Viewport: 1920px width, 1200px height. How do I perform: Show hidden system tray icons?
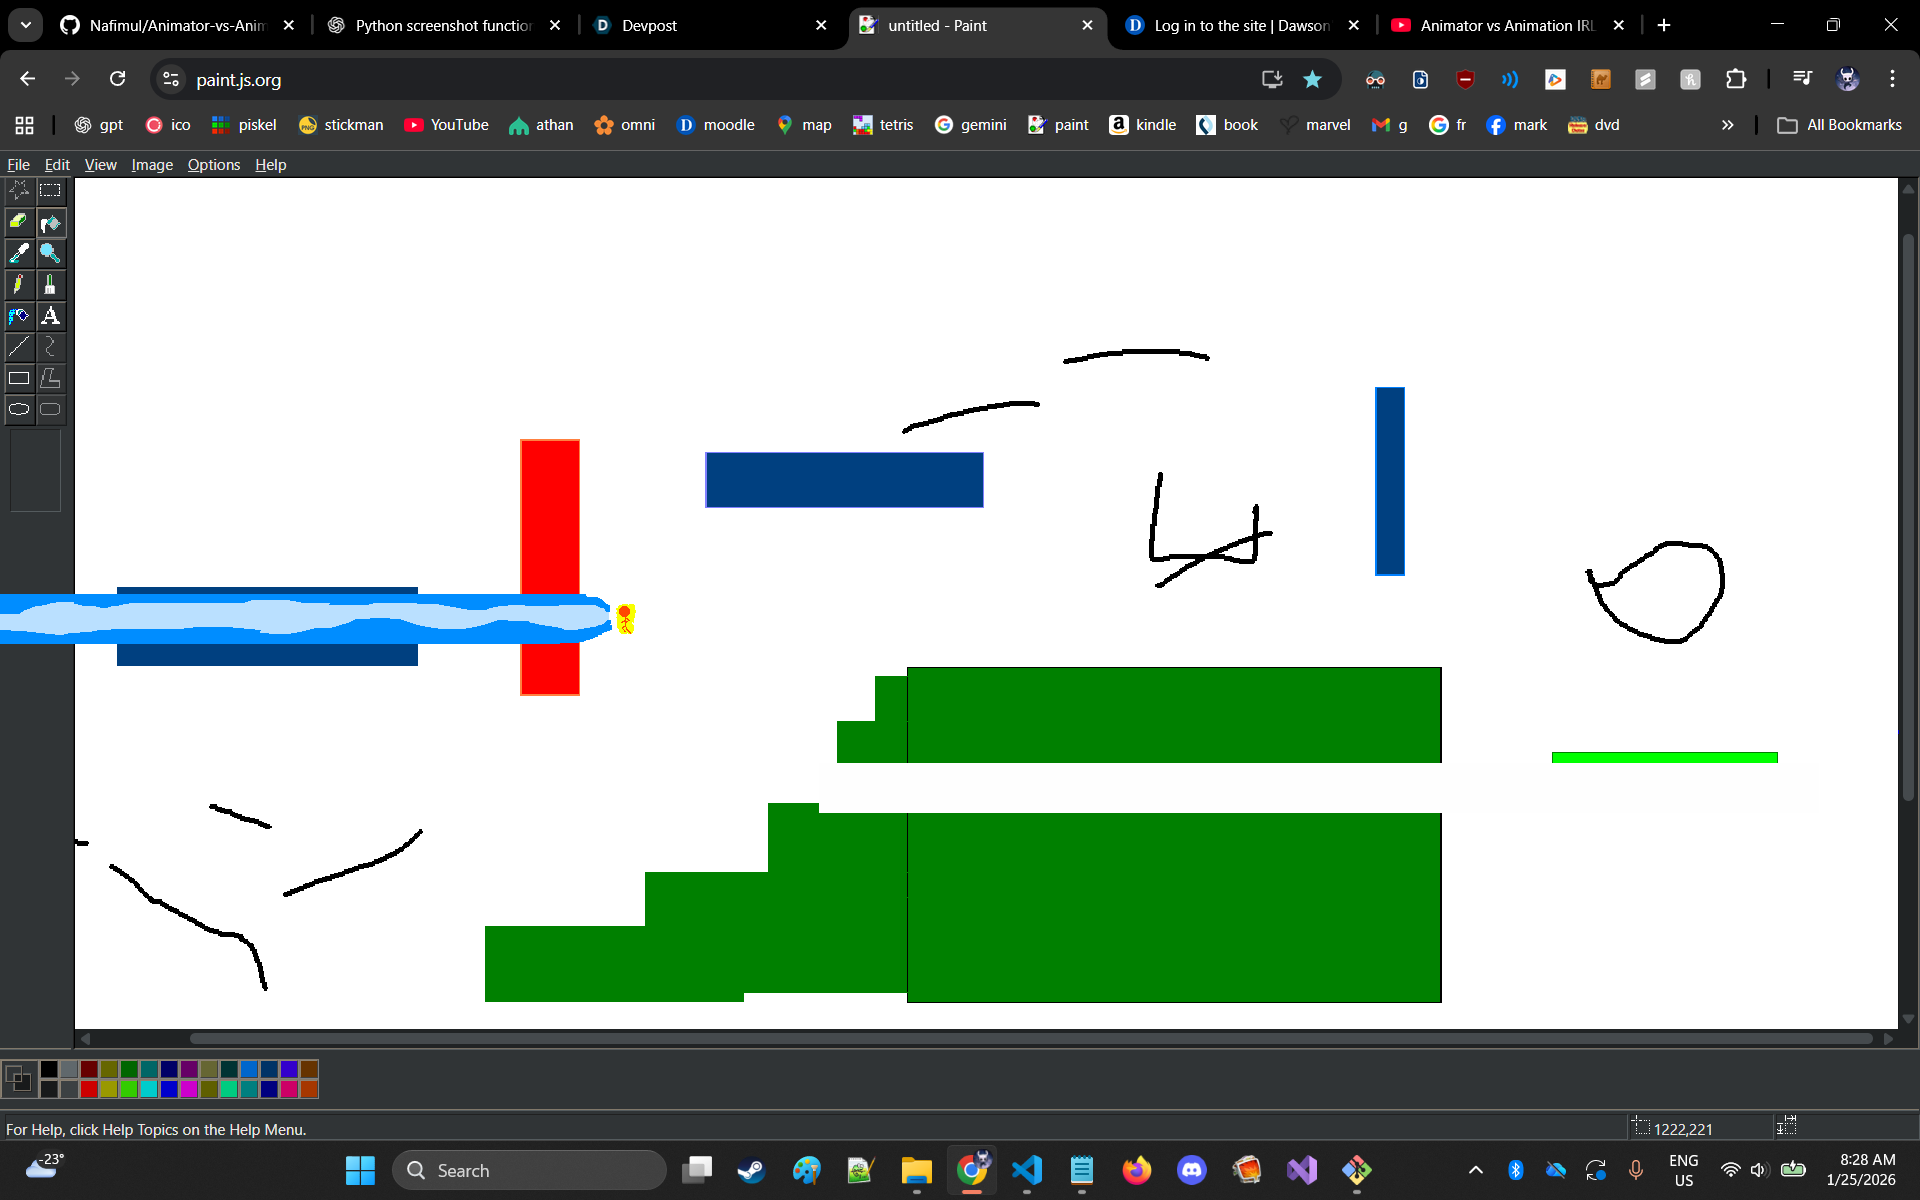point(1475,1170)
